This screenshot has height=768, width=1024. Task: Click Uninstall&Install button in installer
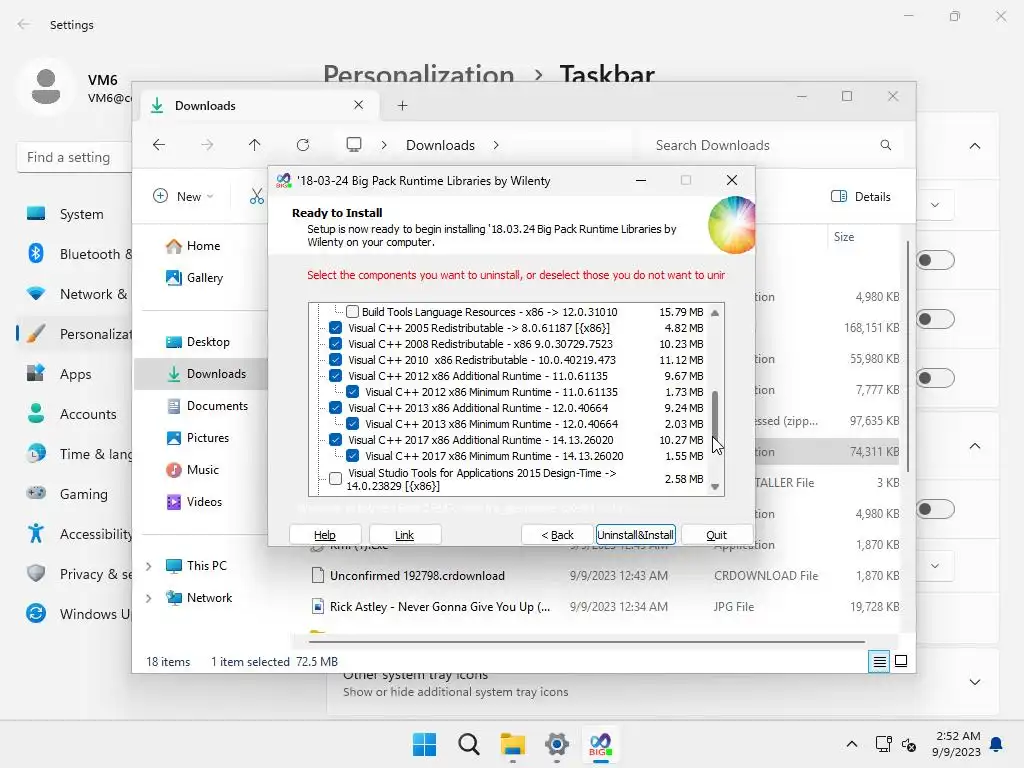[x=635, y=535]
